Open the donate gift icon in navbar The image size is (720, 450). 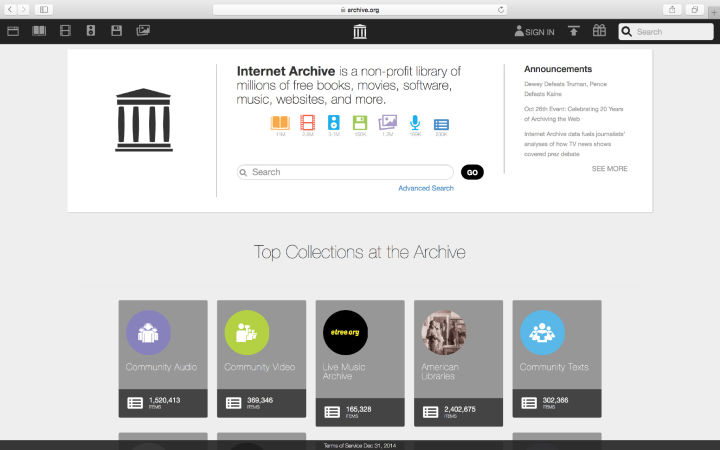(599, 31)
